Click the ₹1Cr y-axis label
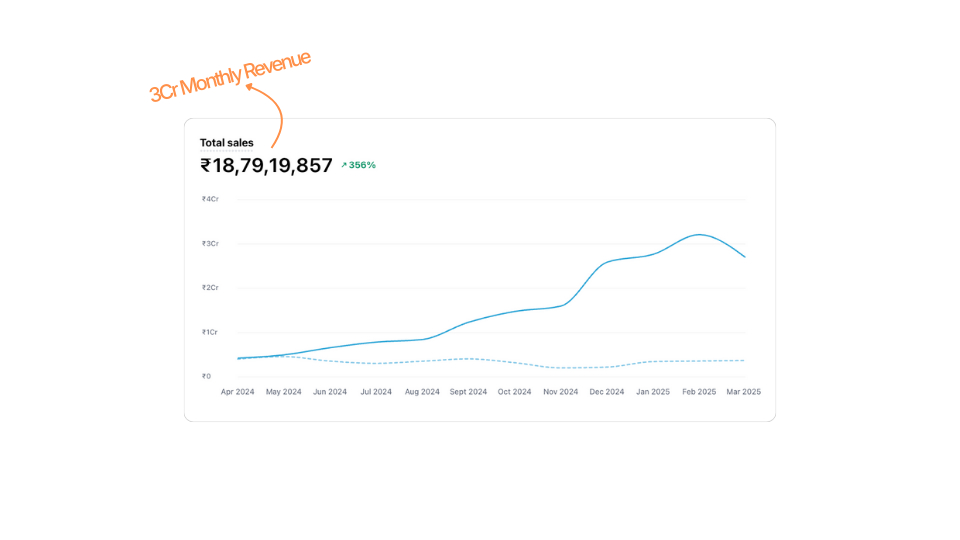Image resolution: width=960 pixels, height=540 pixels. [x=210, y=332]
